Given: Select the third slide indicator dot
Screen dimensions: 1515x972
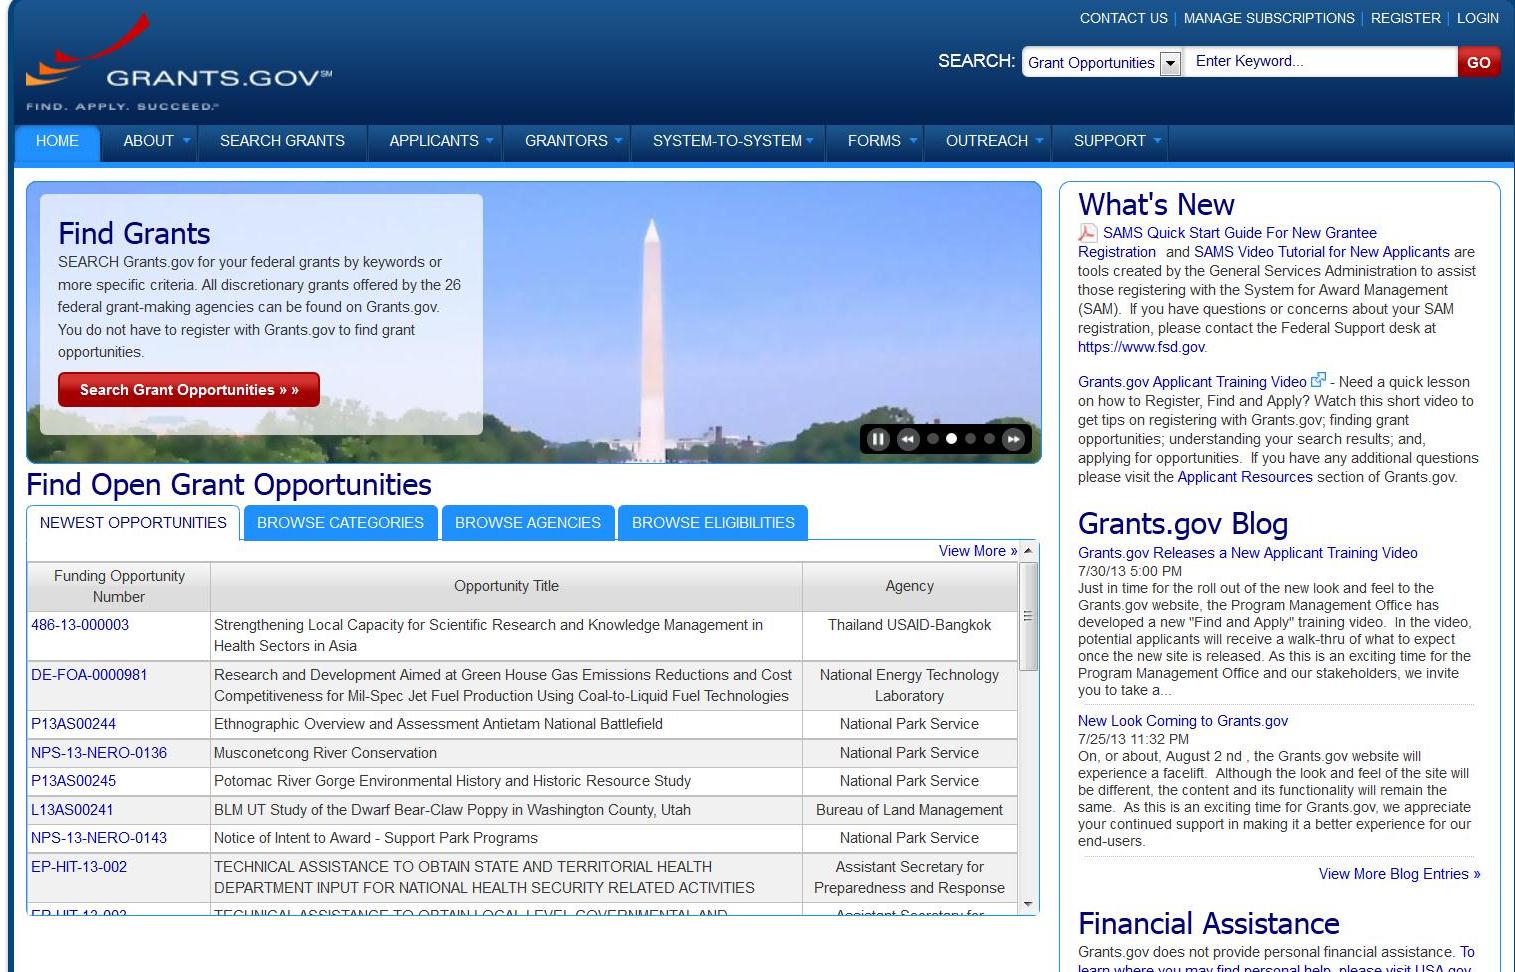Looking at the screenshot, I should [x=970, y=439].
